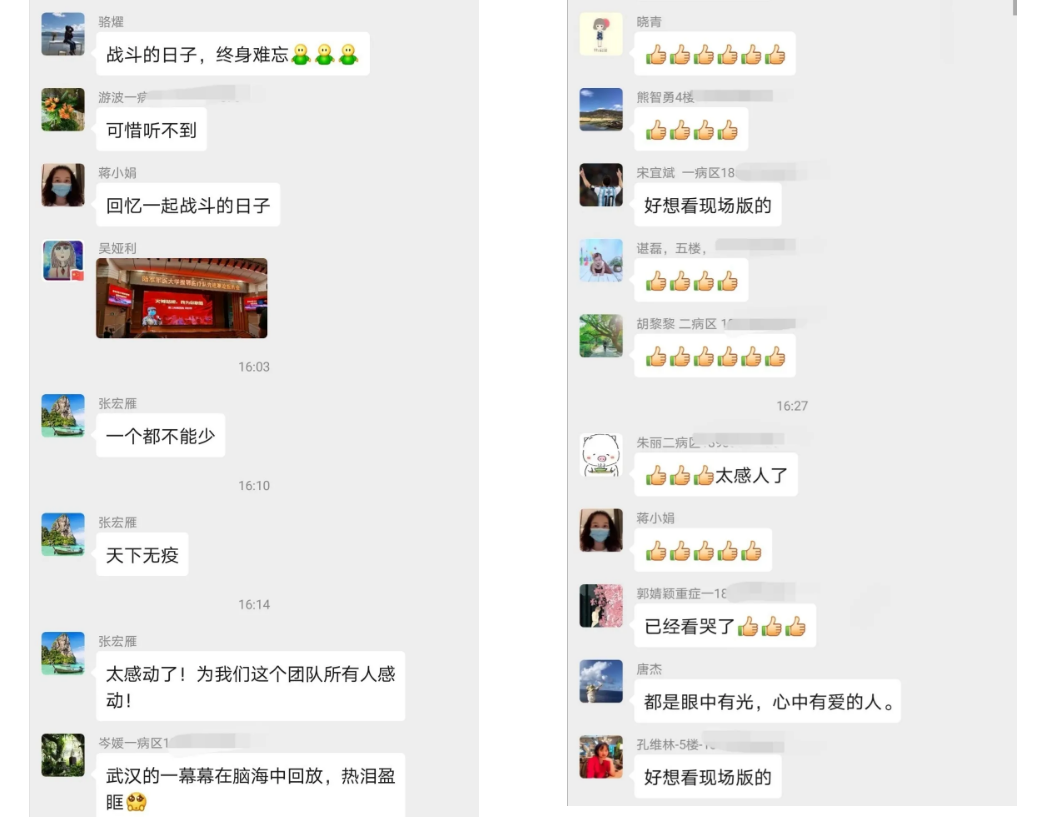Open 岑媛's forest avatar
This screenshot has width=1045, height=818.
click(63, 755)
